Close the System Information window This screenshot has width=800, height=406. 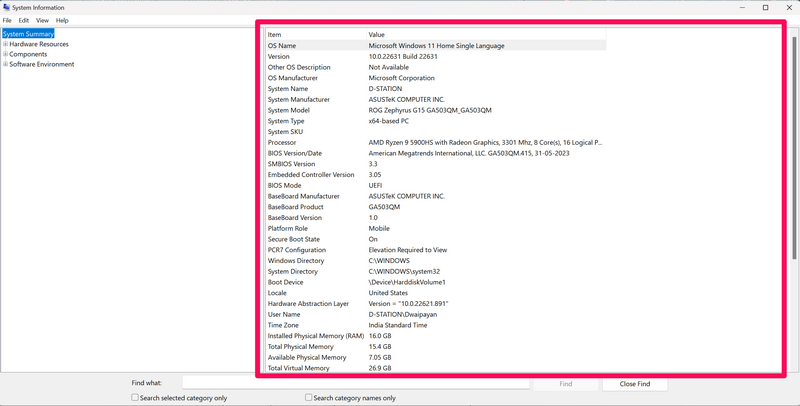click(x=789, y=7)
